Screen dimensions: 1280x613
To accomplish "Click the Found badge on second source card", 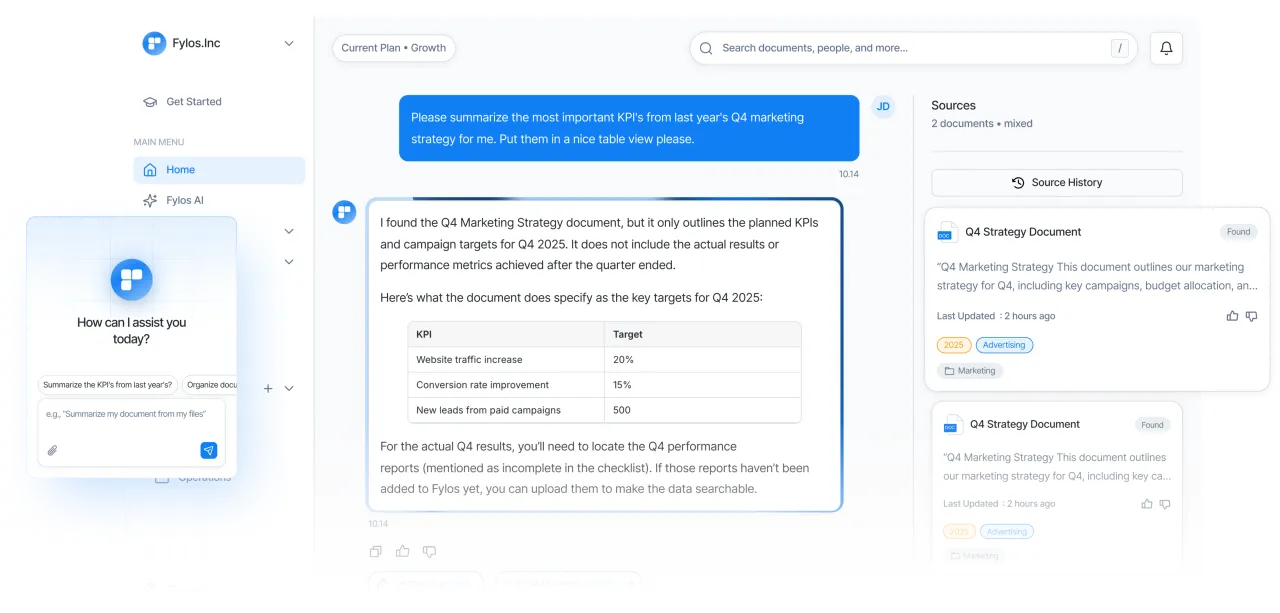I will tap(1153, 425).
